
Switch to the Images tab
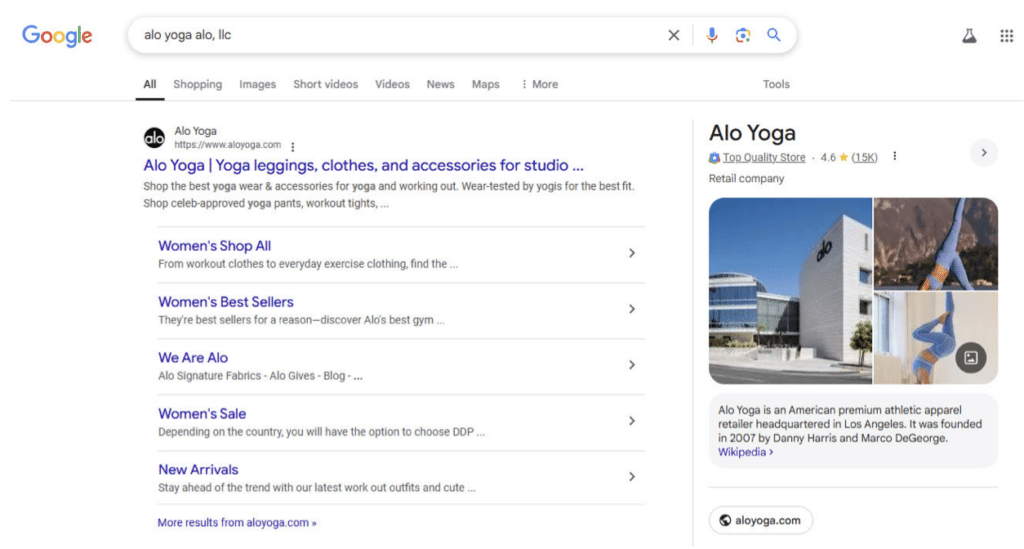(257, 84)
